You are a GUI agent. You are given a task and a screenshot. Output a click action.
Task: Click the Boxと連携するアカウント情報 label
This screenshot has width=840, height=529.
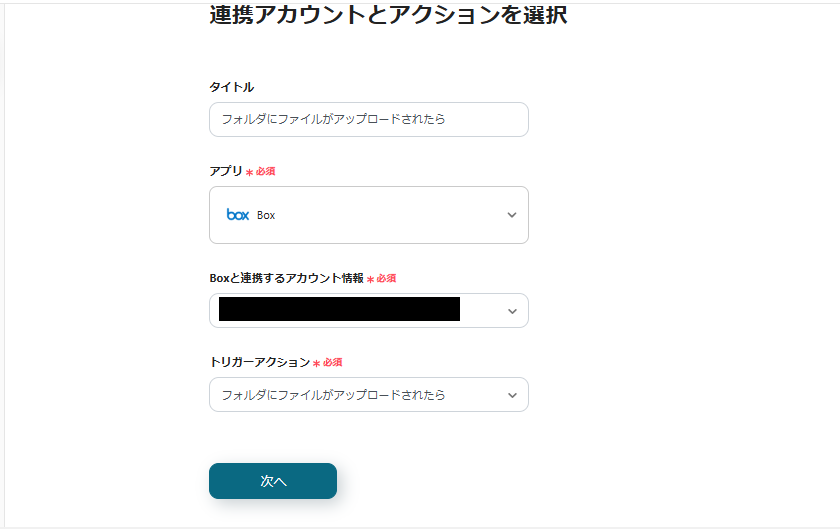point(286,278)
